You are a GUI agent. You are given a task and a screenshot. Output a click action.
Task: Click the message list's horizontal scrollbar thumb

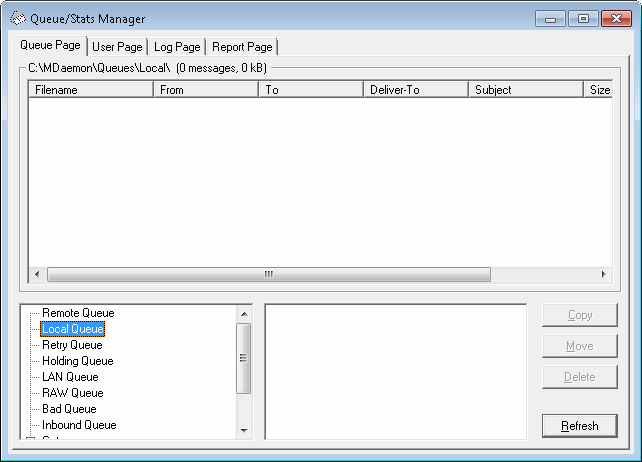click(x=268, y=274)
